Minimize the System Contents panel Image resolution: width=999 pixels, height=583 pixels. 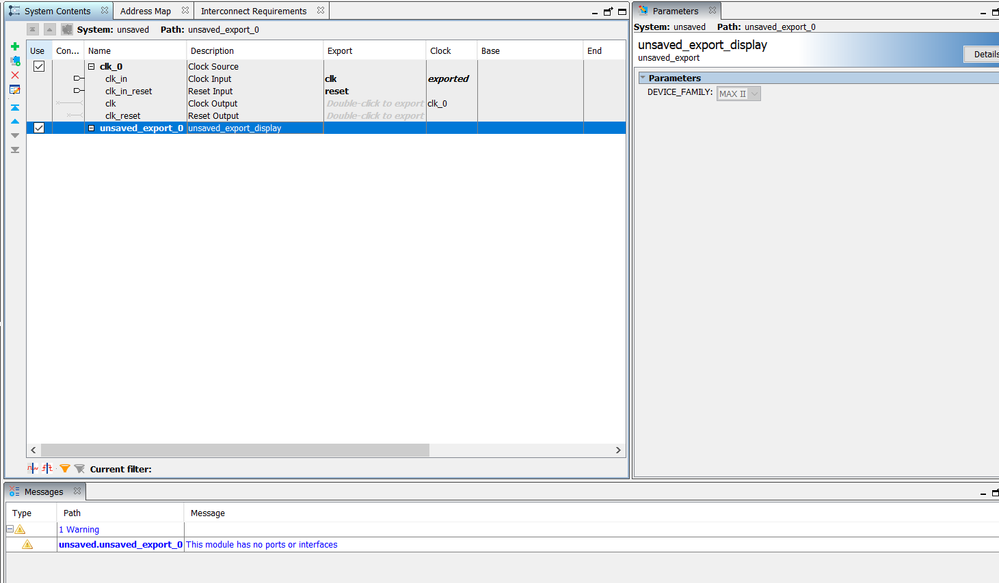[x=594, y=12]
